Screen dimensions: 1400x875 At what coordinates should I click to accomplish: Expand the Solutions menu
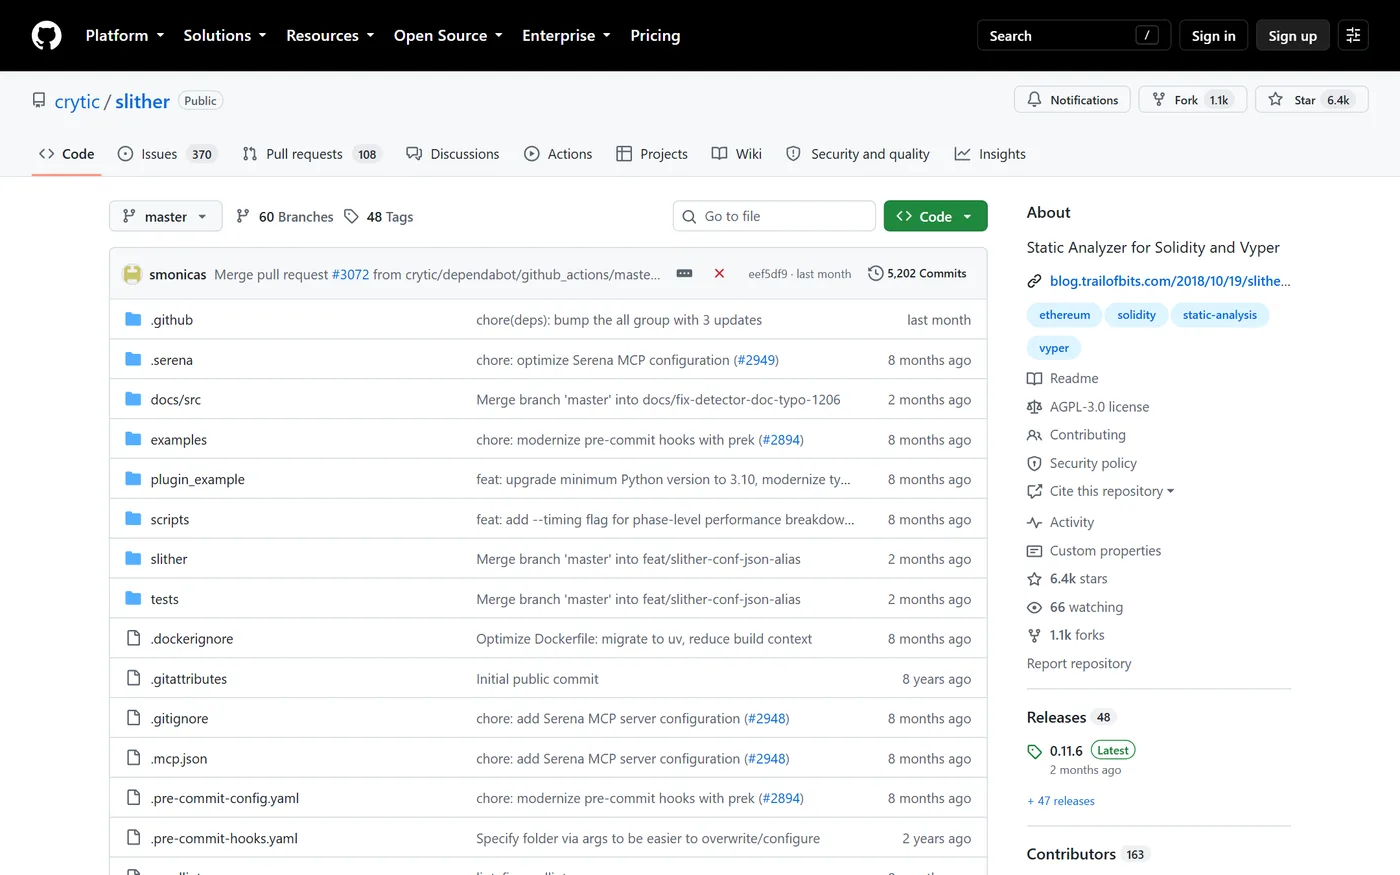pos(225,35)
